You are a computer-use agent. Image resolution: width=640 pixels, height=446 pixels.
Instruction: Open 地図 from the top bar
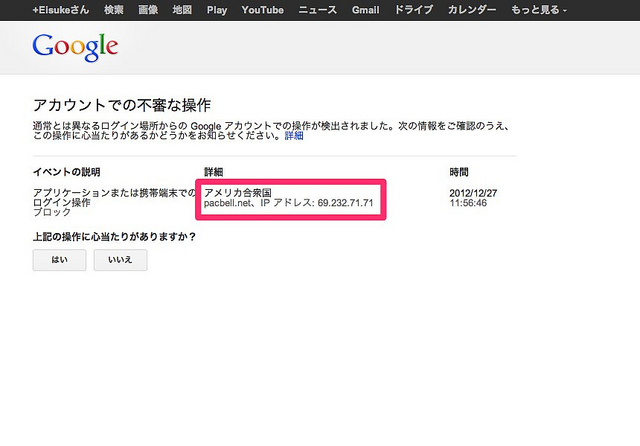click(182, 10)
